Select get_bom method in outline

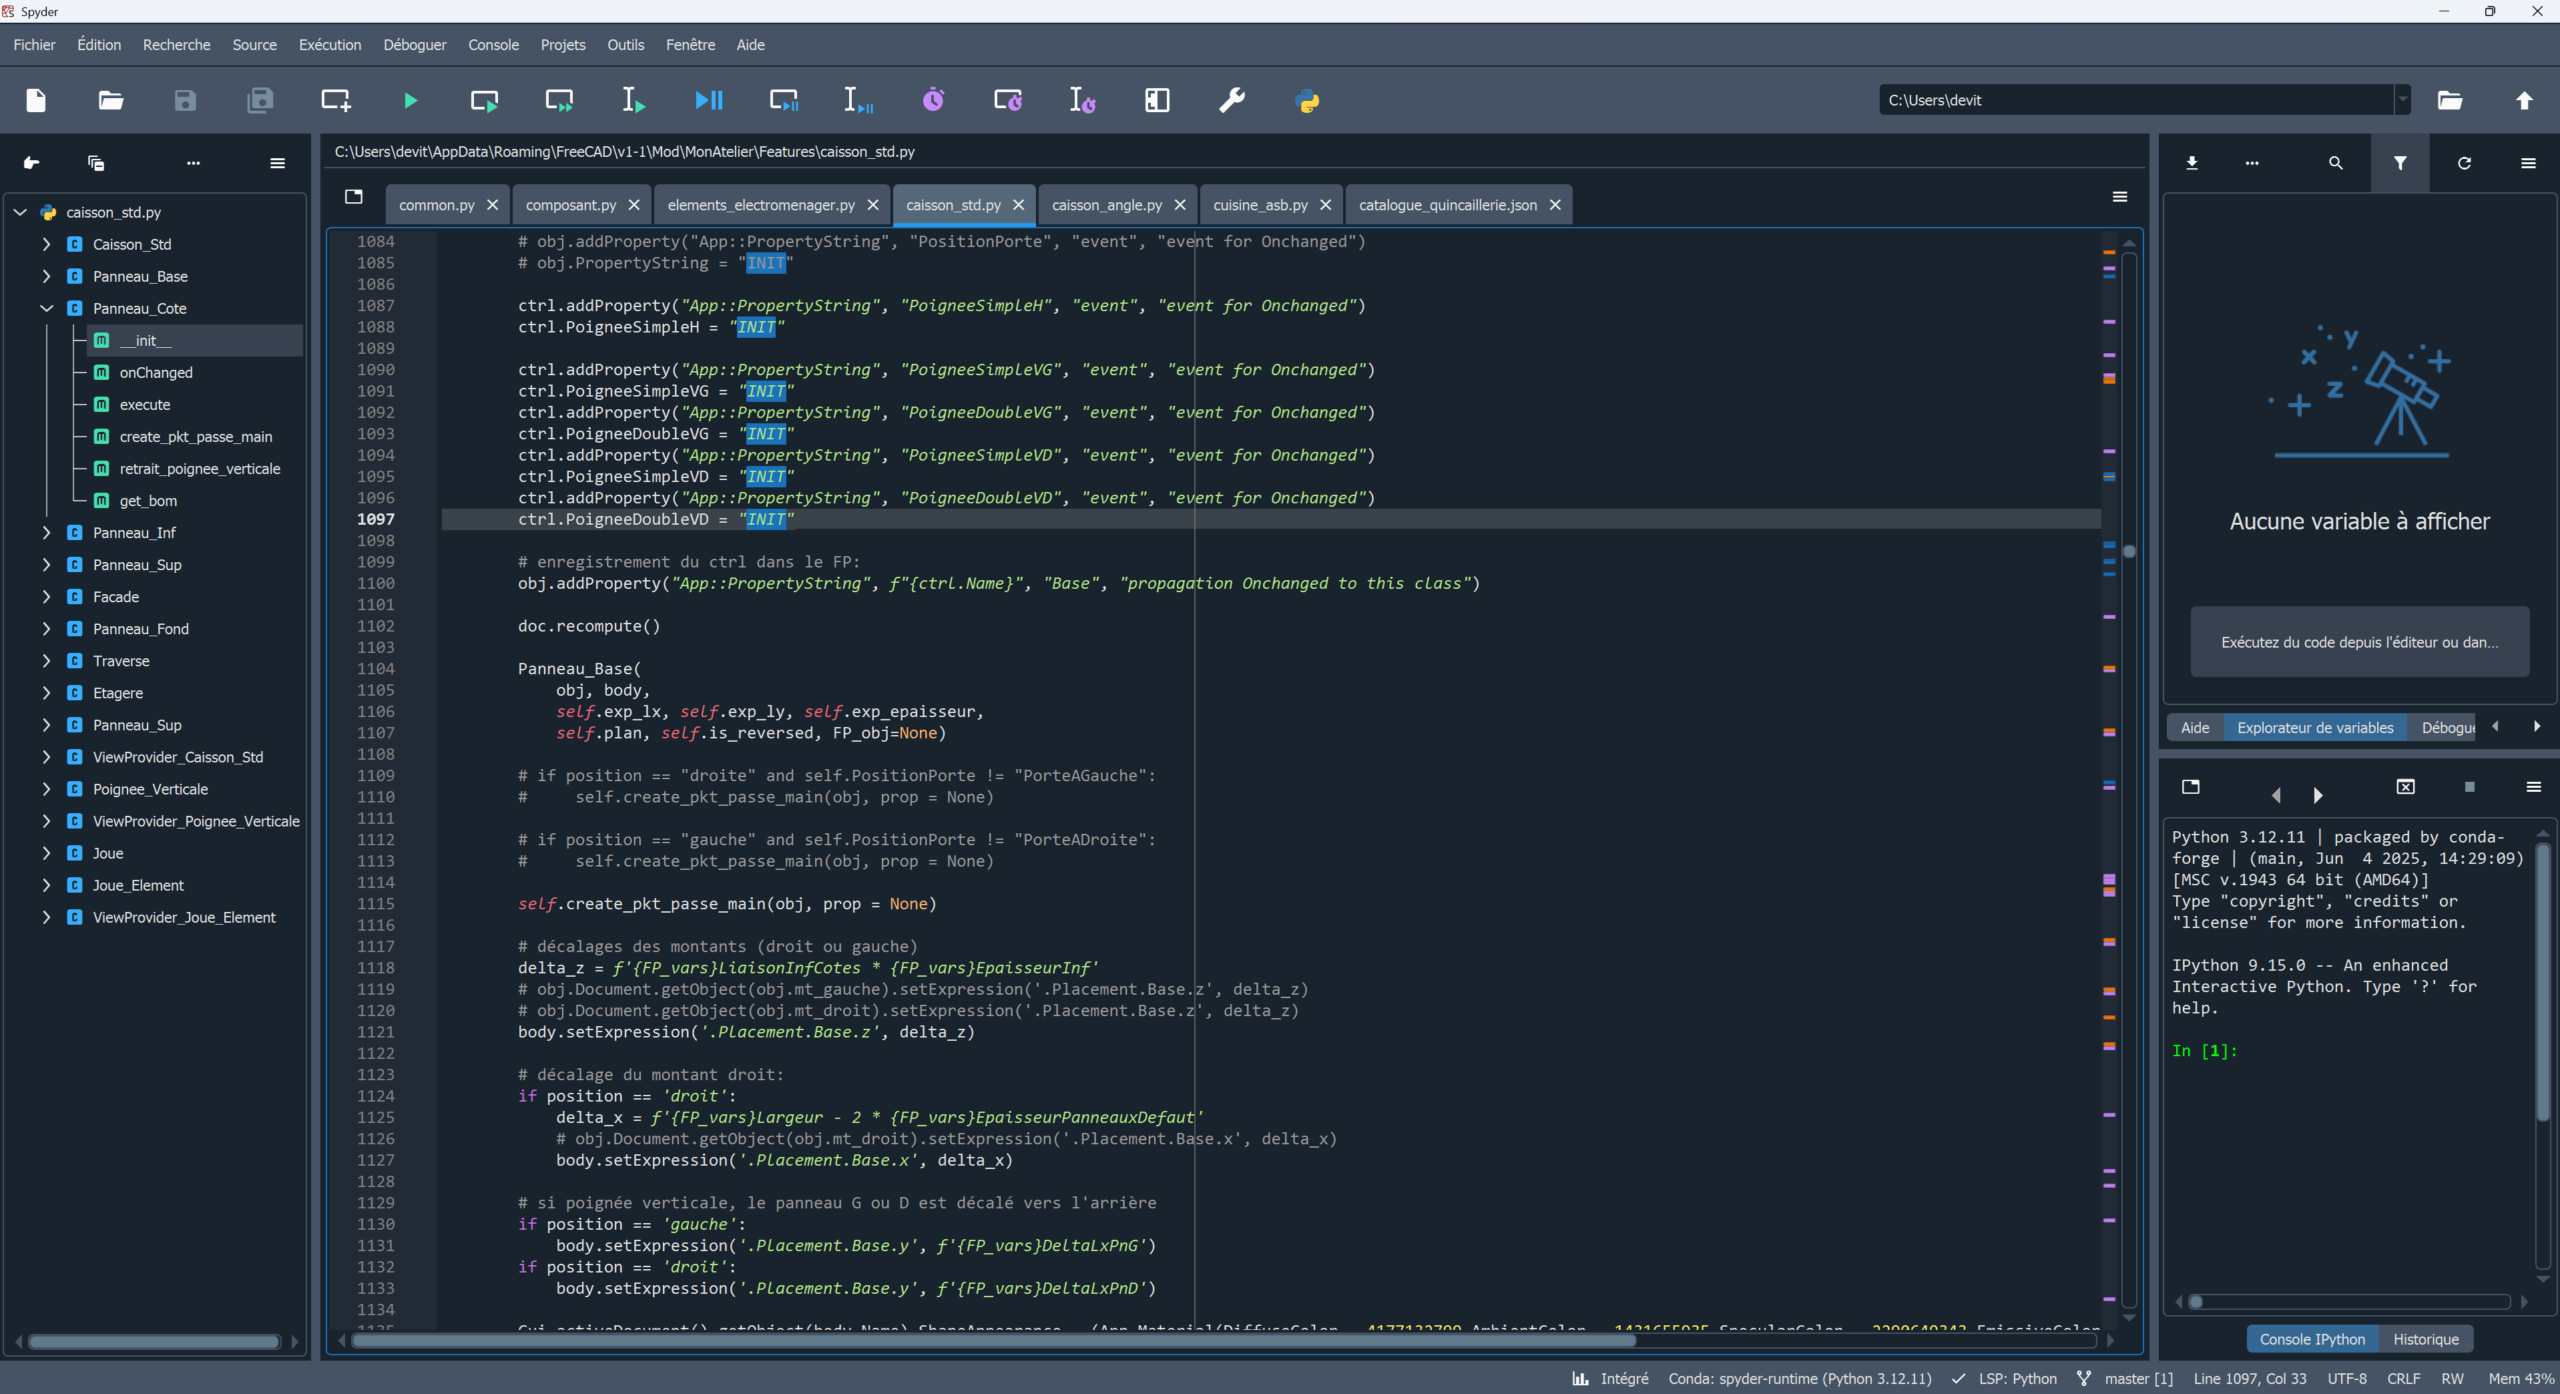click(x=148, y=501)
